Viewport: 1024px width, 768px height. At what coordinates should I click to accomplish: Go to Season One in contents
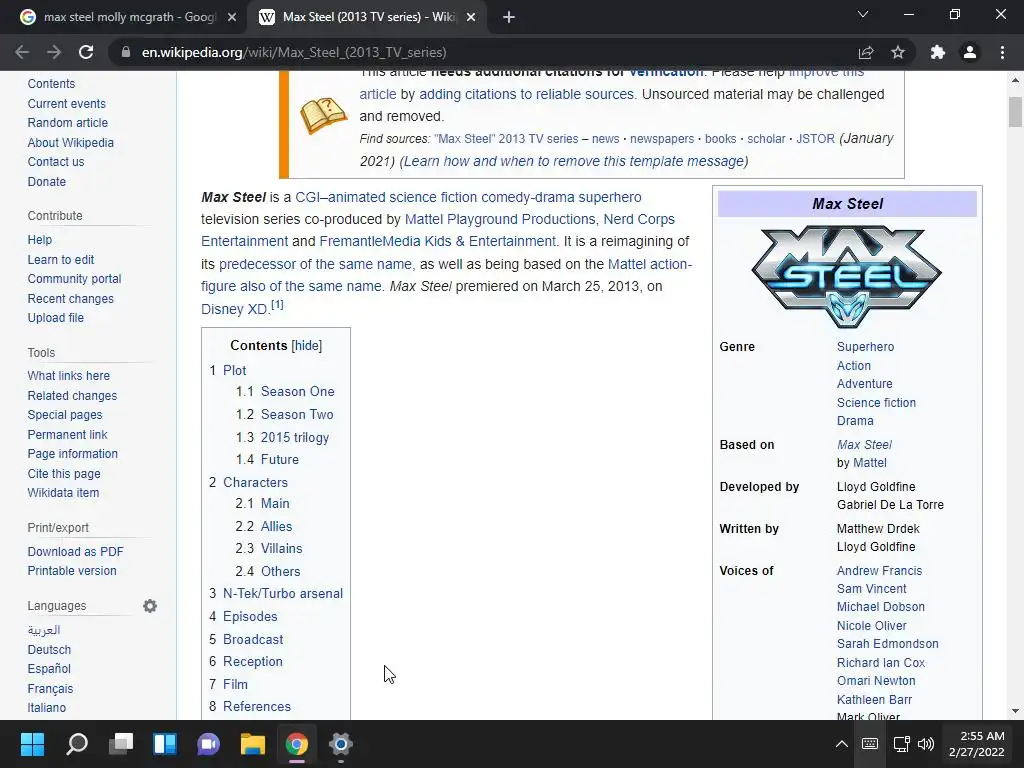[298, 391]
